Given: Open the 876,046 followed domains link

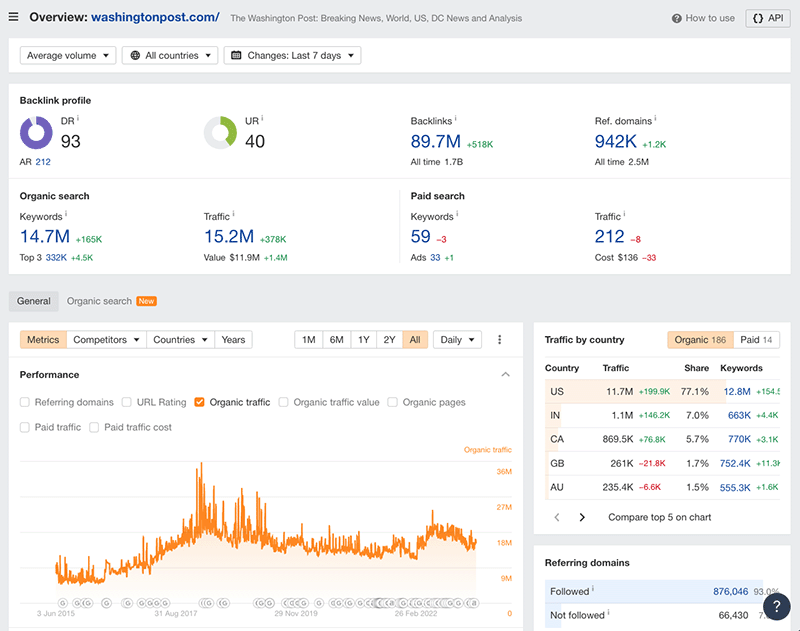Looking at the screenshot, I should pos(730,592).
